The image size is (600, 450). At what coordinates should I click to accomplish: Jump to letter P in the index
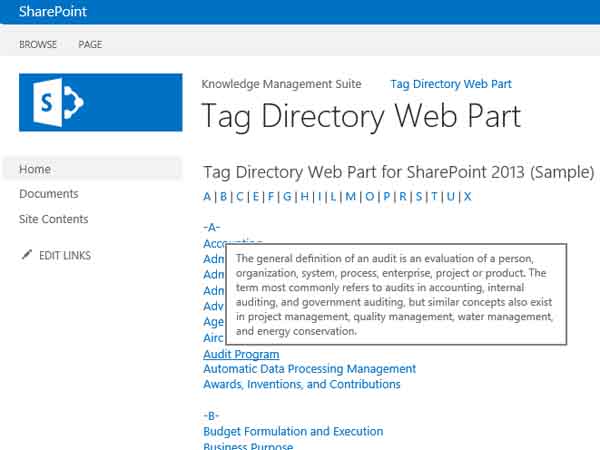point(387,196)
